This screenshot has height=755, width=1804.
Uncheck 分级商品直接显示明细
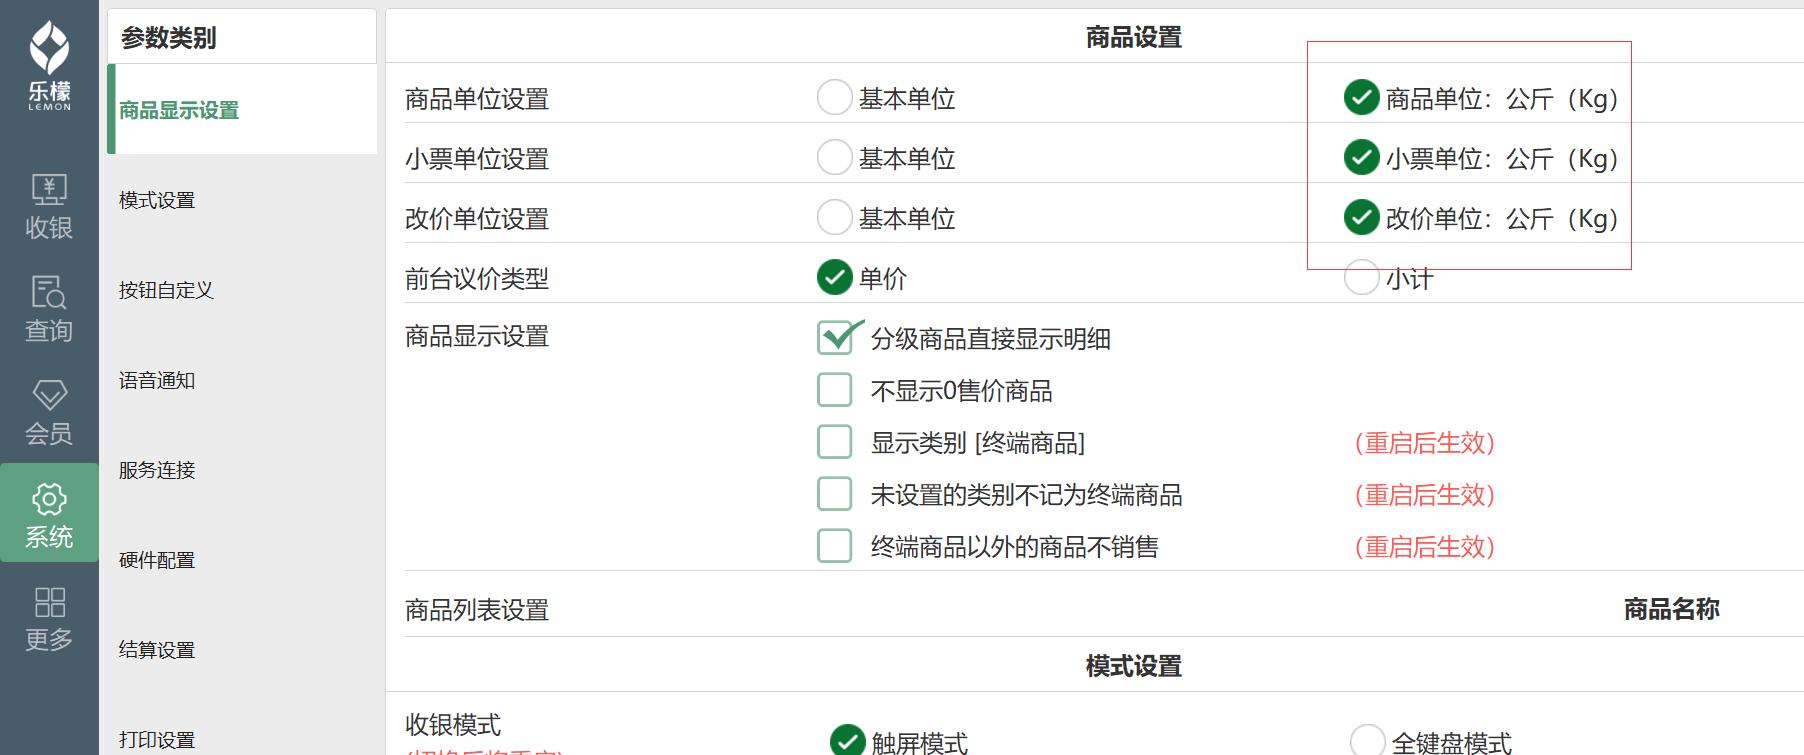(836, 338)
